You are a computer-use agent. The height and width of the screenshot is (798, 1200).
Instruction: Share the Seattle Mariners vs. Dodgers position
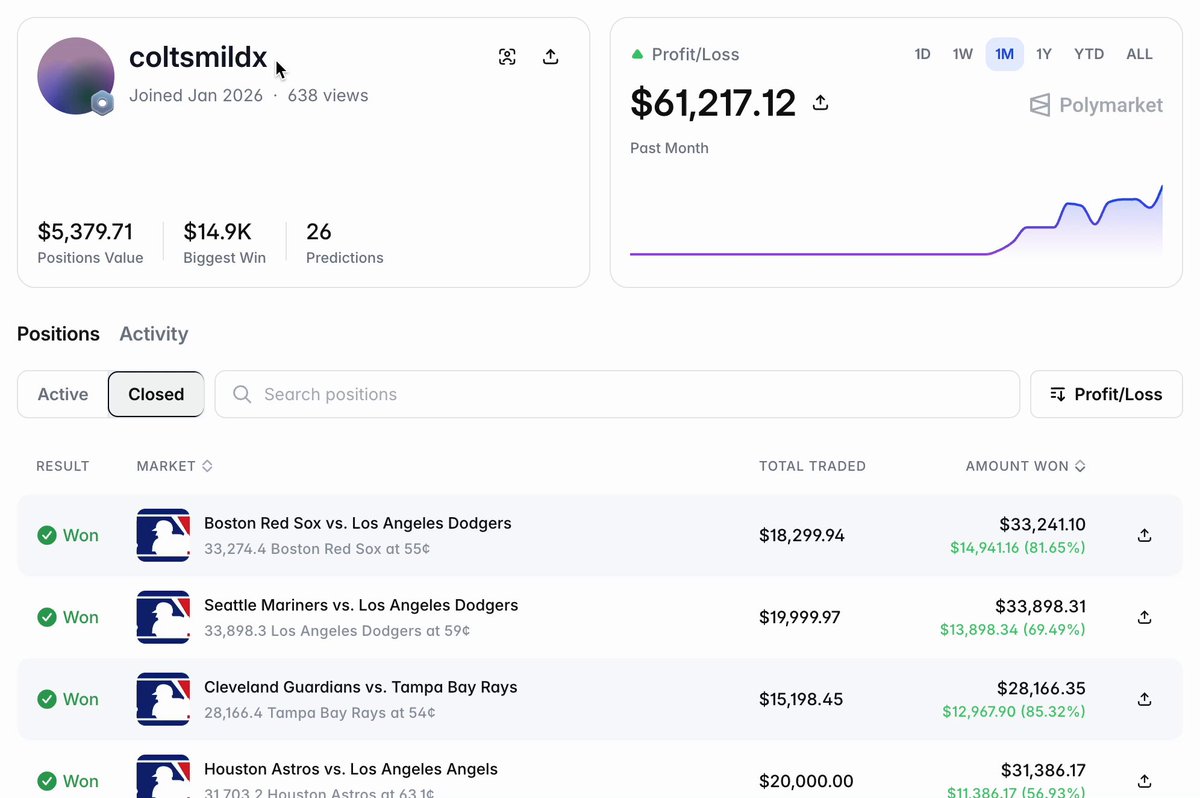coord(1145,617)
